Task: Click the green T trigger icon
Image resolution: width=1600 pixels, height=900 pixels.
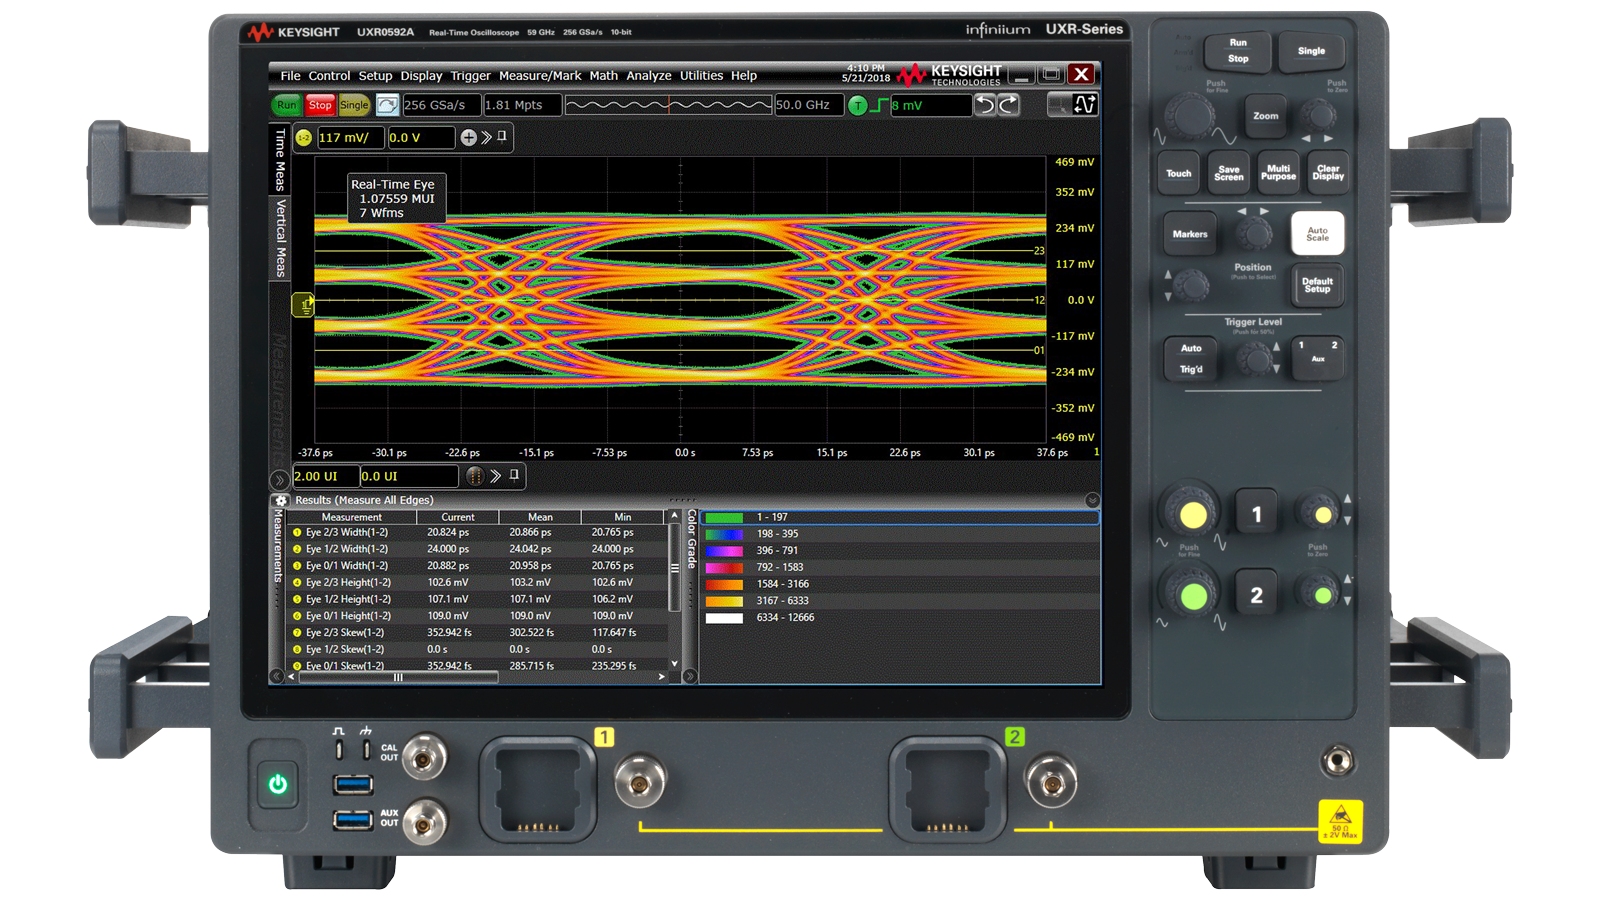Action: click(857, 105)
